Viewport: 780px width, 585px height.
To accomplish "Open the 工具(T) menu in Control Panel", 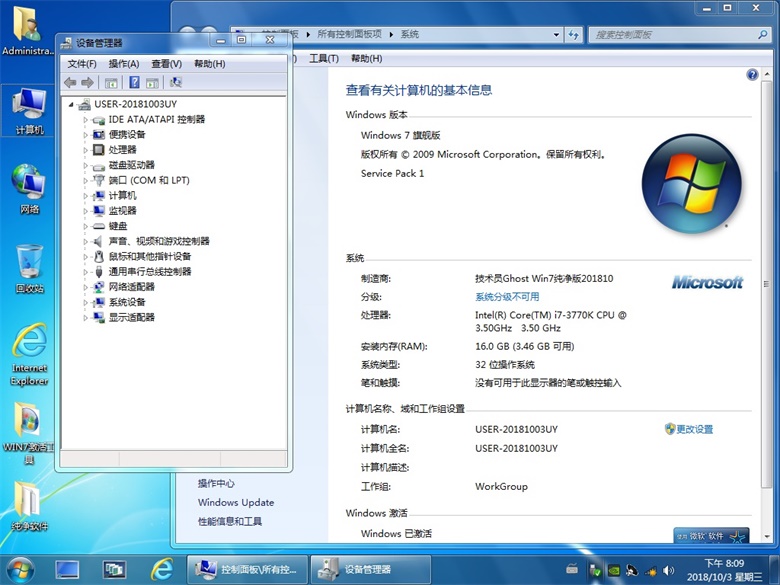I will [323, 59].
